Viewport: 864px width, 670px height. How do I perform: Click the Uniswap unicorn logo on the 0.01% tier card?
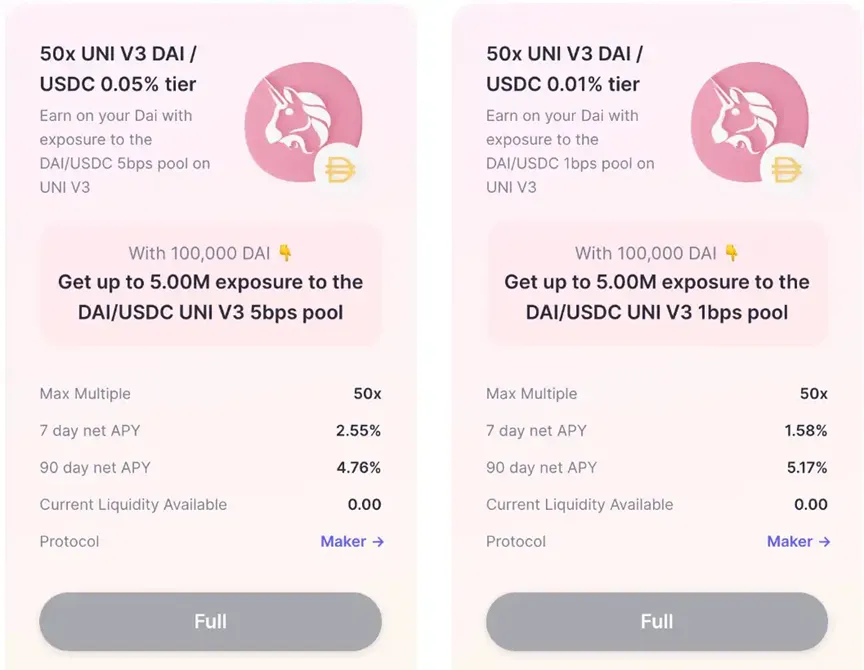pyautogui.click(x=749, y=122)
